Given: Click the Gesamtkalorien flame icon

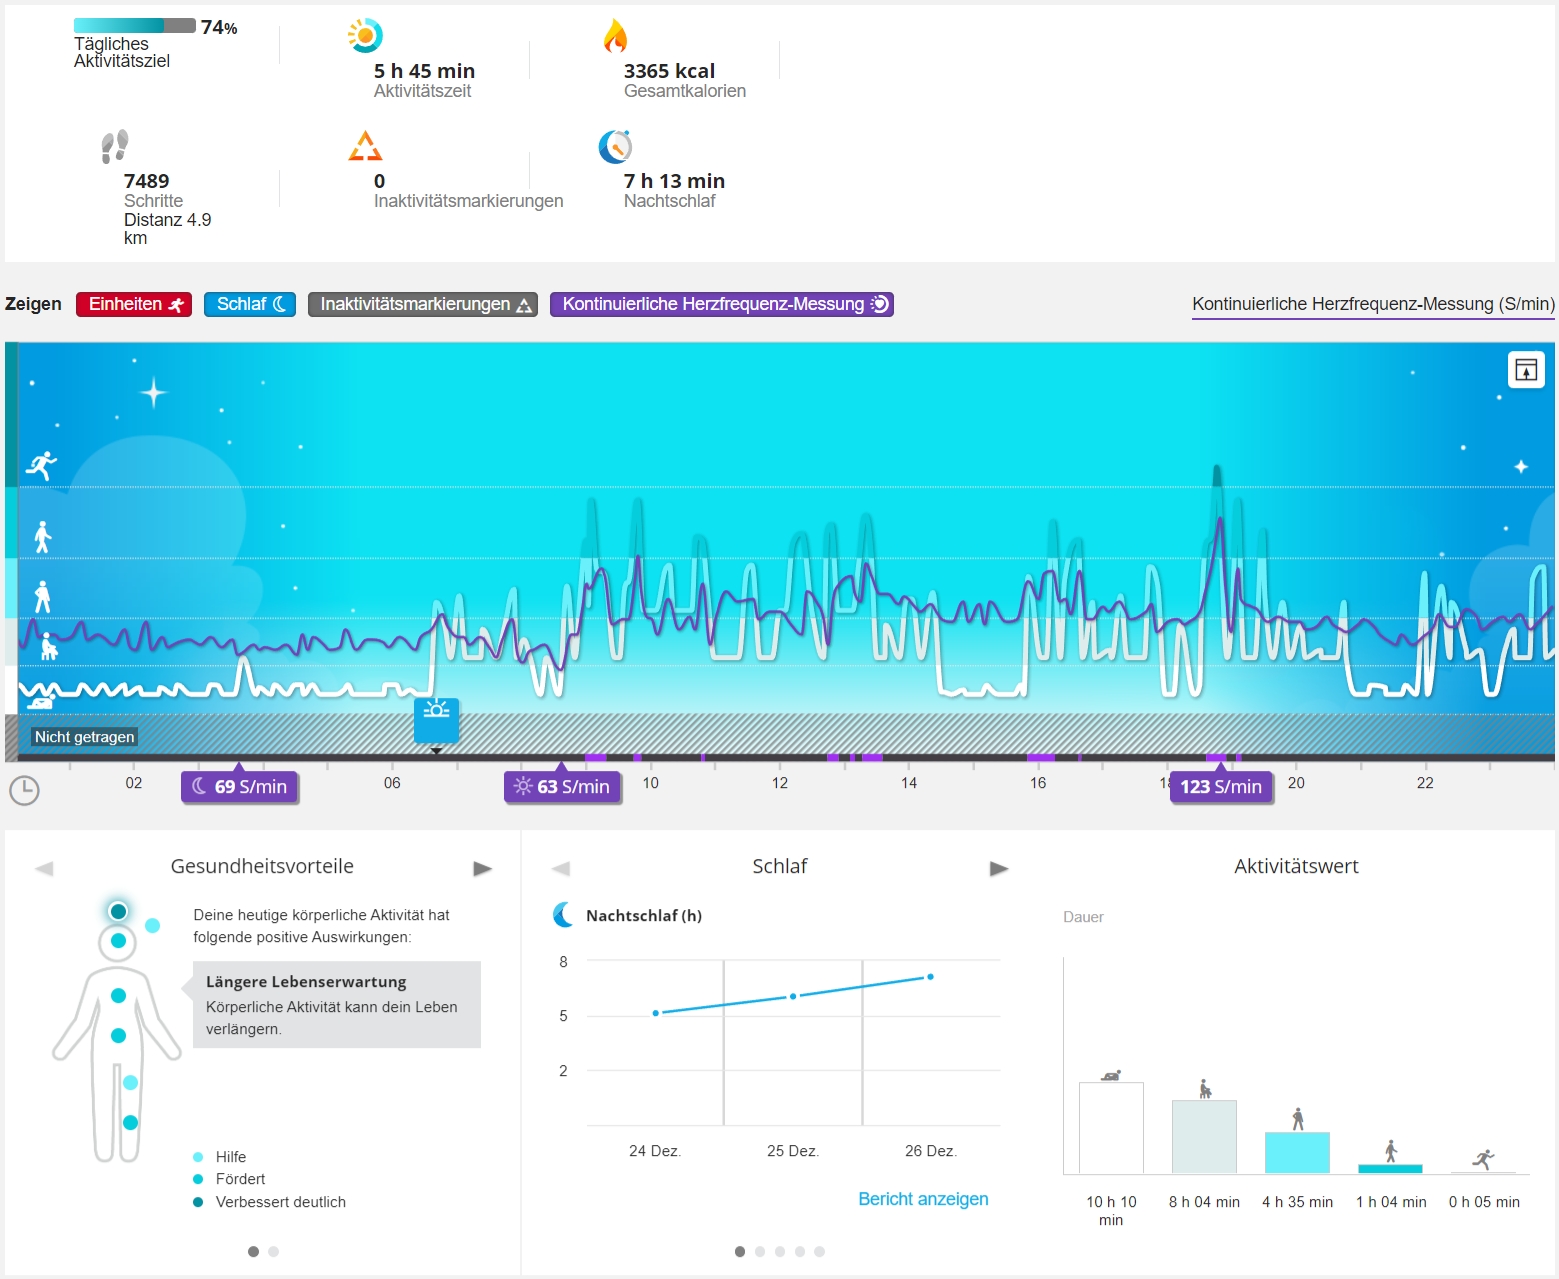Looking at the screenshot, I should tap(615, 35).
